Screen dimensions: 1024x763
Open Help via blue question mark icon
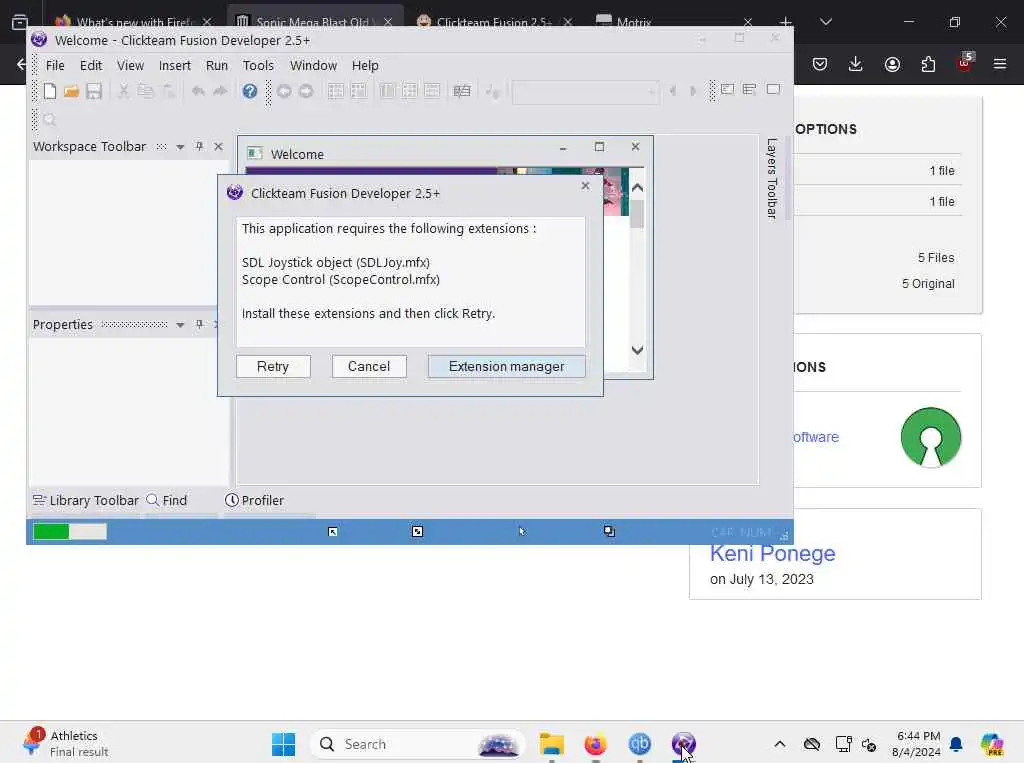[x=249, y=91]
